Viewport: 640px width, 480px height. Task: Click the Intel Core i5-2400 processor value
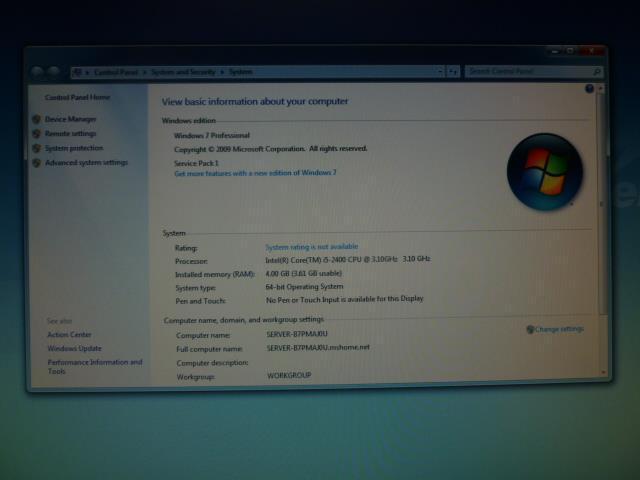click(x=348, y=260)
